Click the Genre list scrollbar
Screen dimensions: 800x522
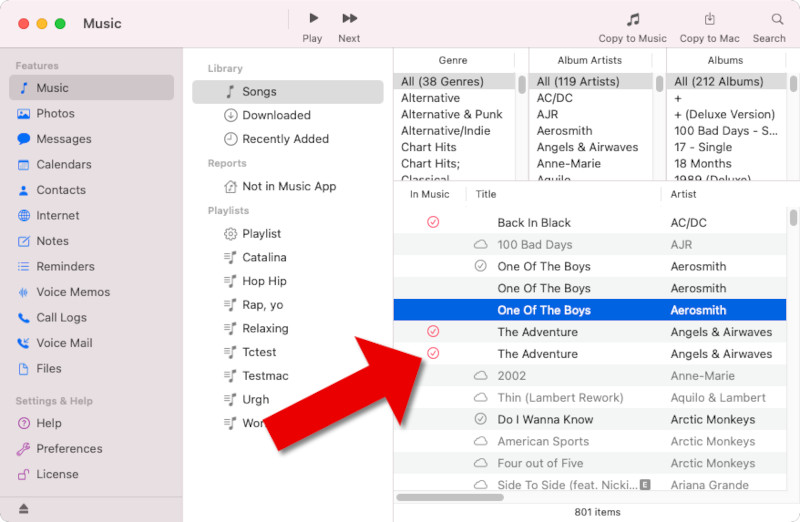click(x=521, y=84)
